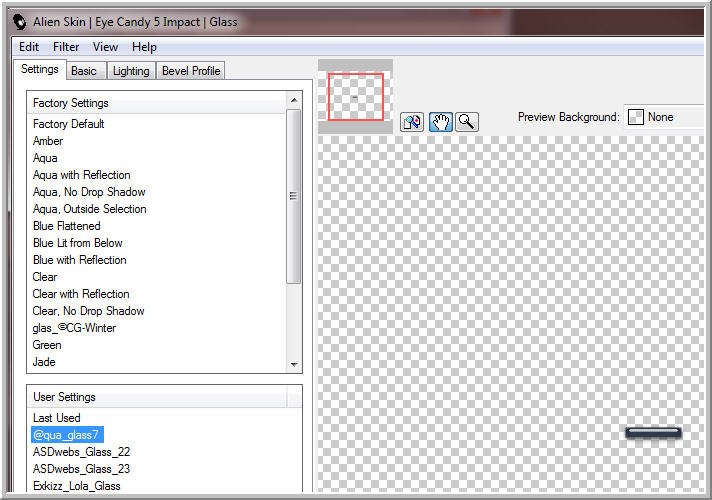Image resolution: width=712 pixels, height=500 pixels.
Task: Select the Exkizz_Lola_Glass user setting
Action: [x=77, y=486]
